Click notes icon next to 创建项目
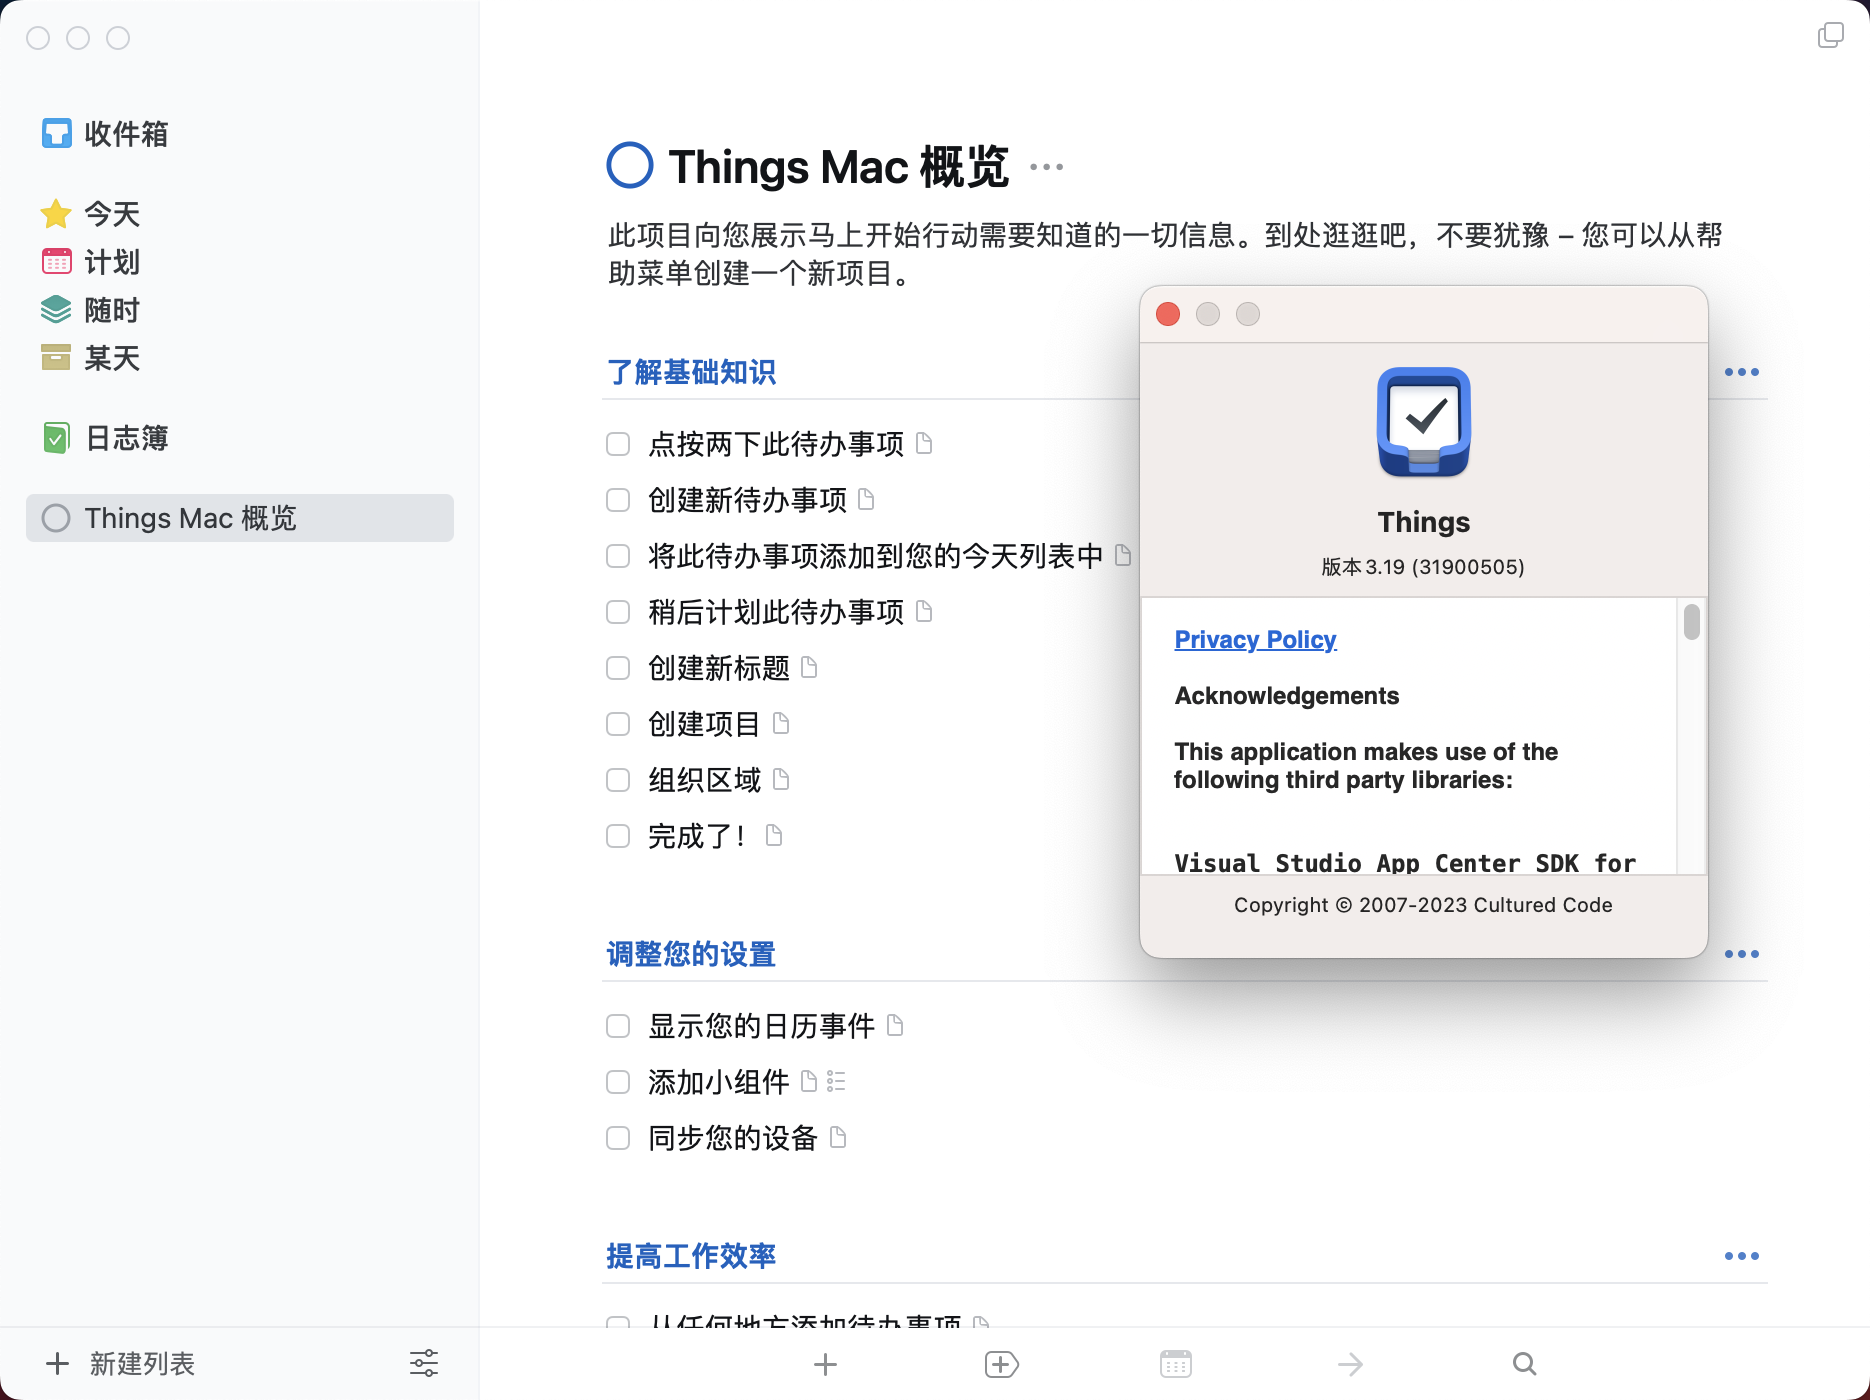The height and width of the screenshot is (1400, 1870). coord(782,723)
